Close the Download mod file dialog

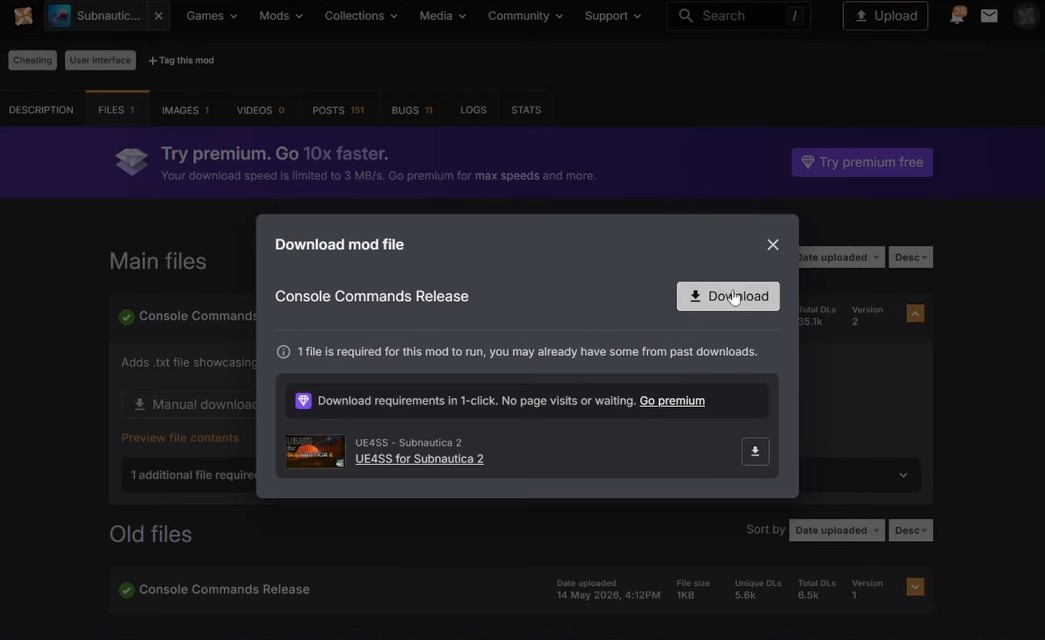coord(772,245)
